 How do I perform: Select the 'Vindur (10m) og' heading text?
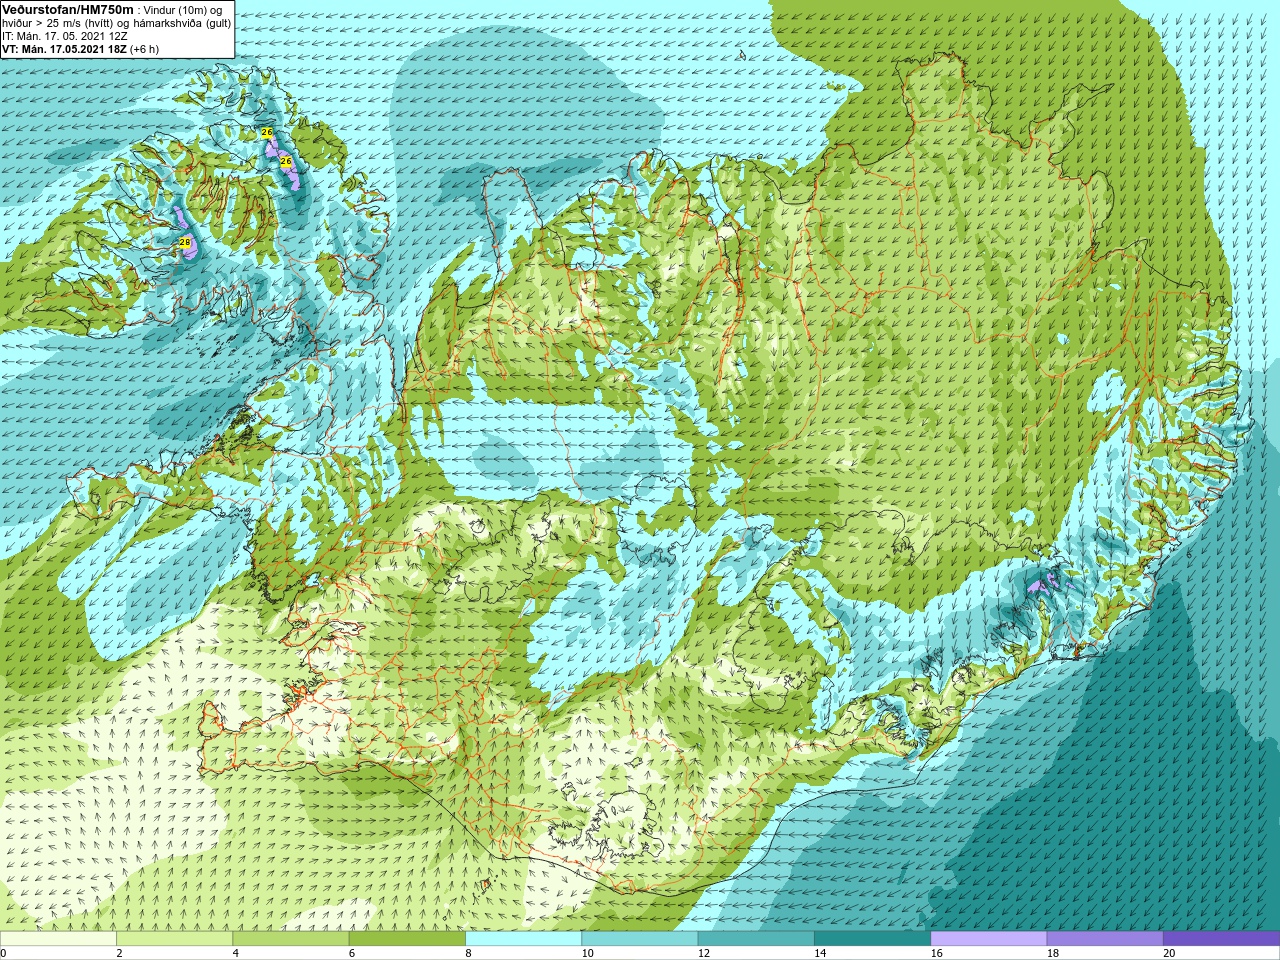[183, 10]
